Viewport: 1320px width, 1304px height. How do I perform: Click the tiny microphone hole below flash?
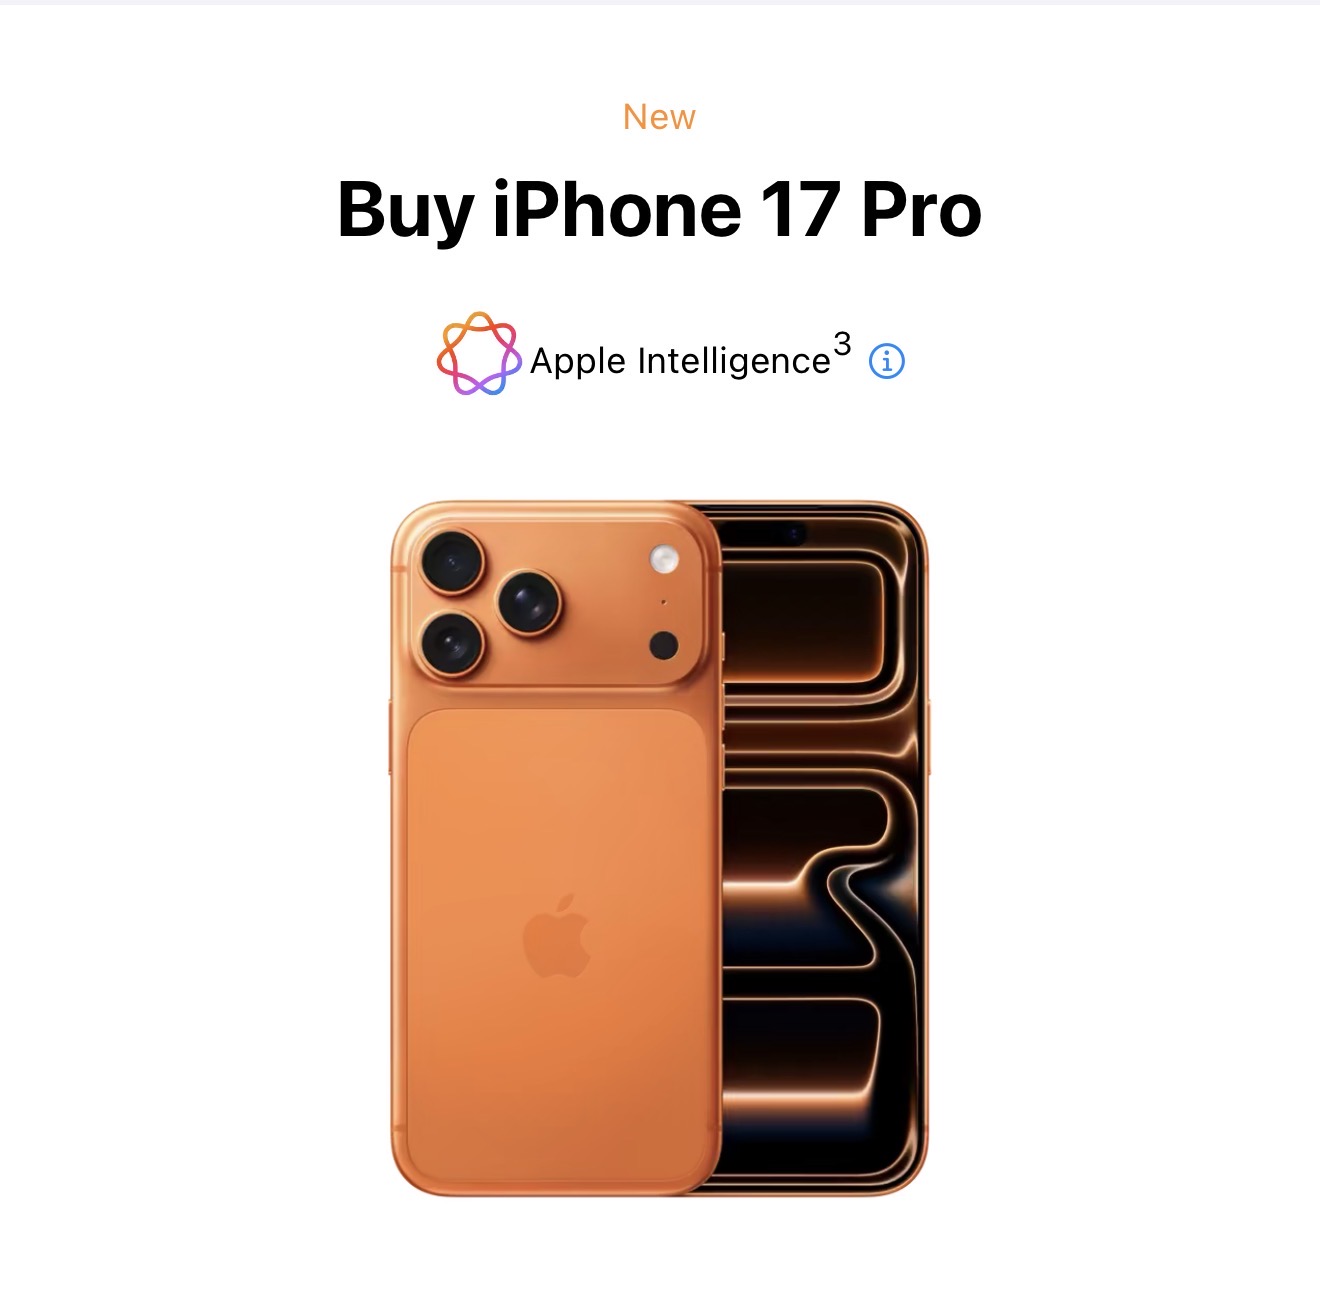click(663, 603)
